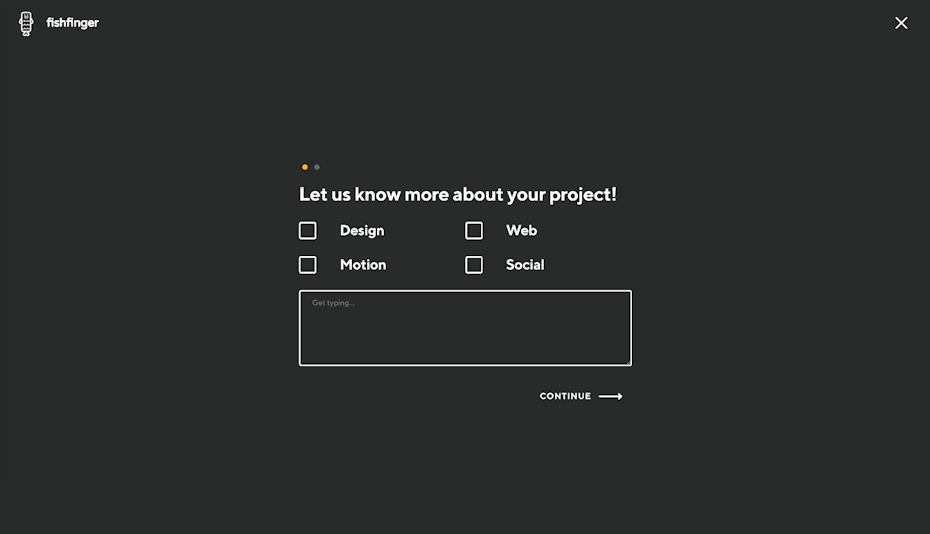Click the fishfinger wordmark text
This screenshot has height=534, width=930.
click(73, 23)
